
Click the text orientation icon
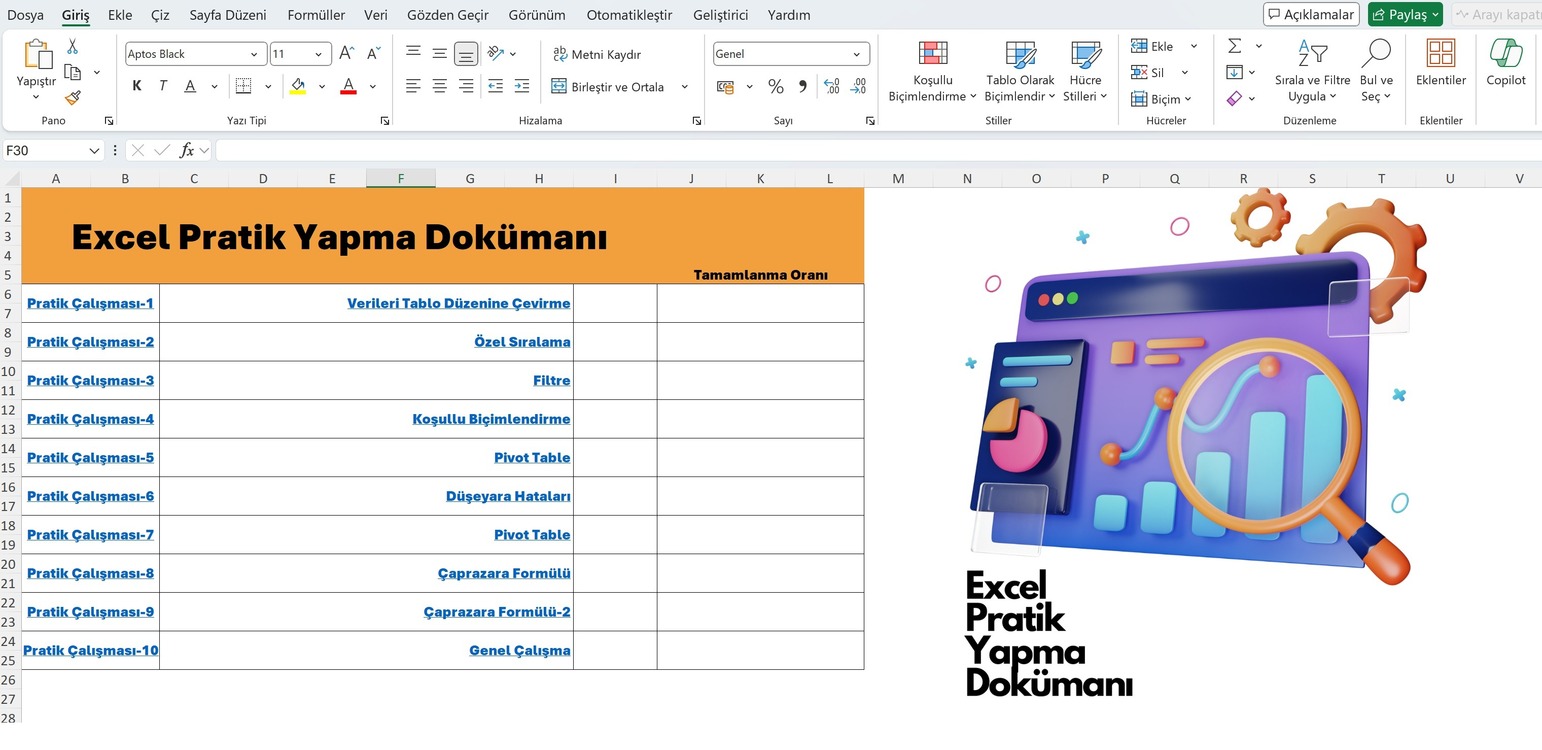tap(495, 54)
